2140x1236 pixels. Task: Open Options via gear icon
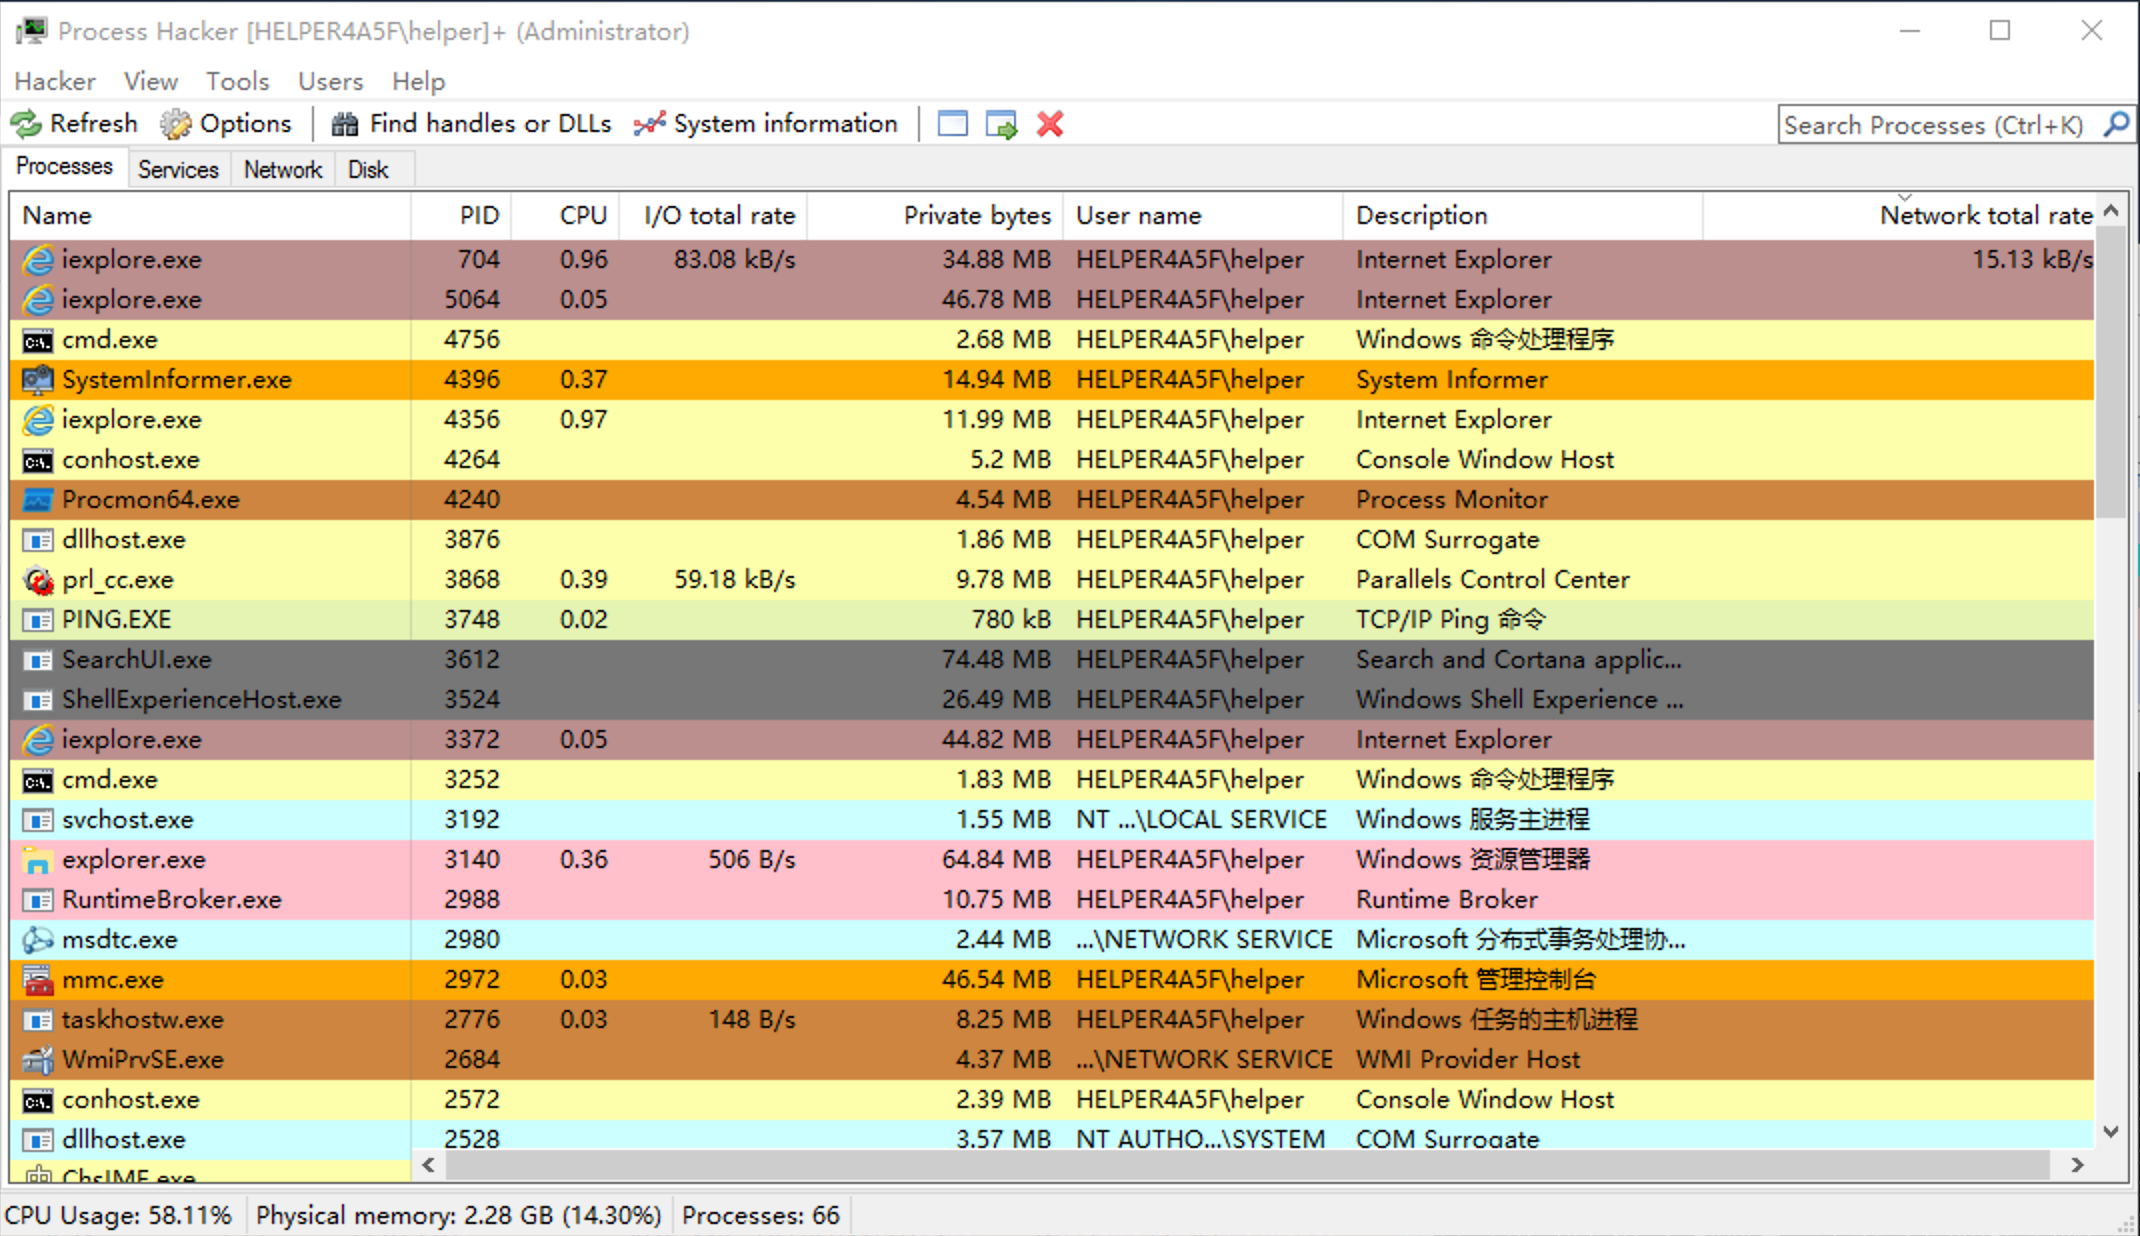coord(176,124)
